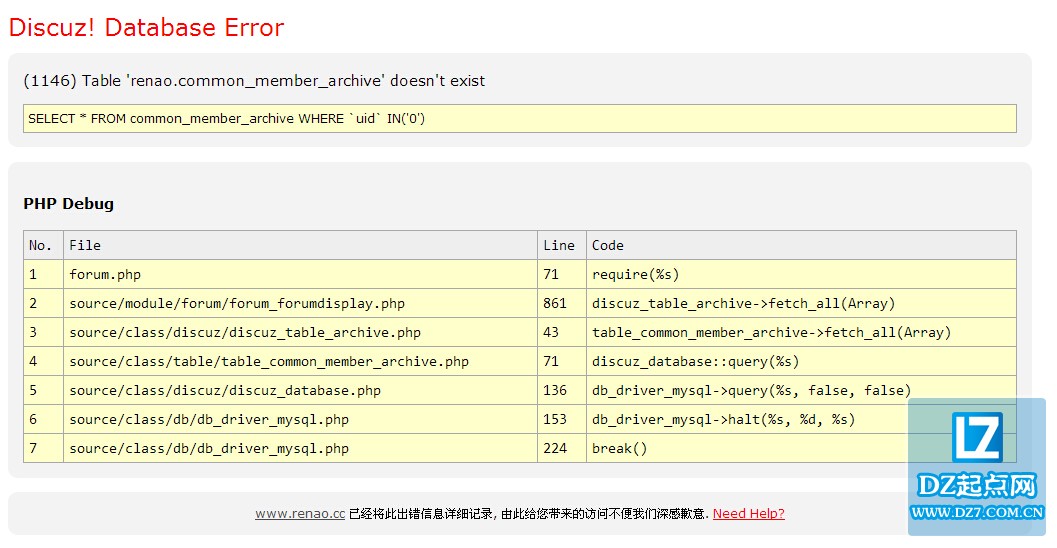The image size is (1057, 548).
Task: Click db_driver_mysql->halt(%s, %d, %s) cell
Action: click(x=801, y=419)
